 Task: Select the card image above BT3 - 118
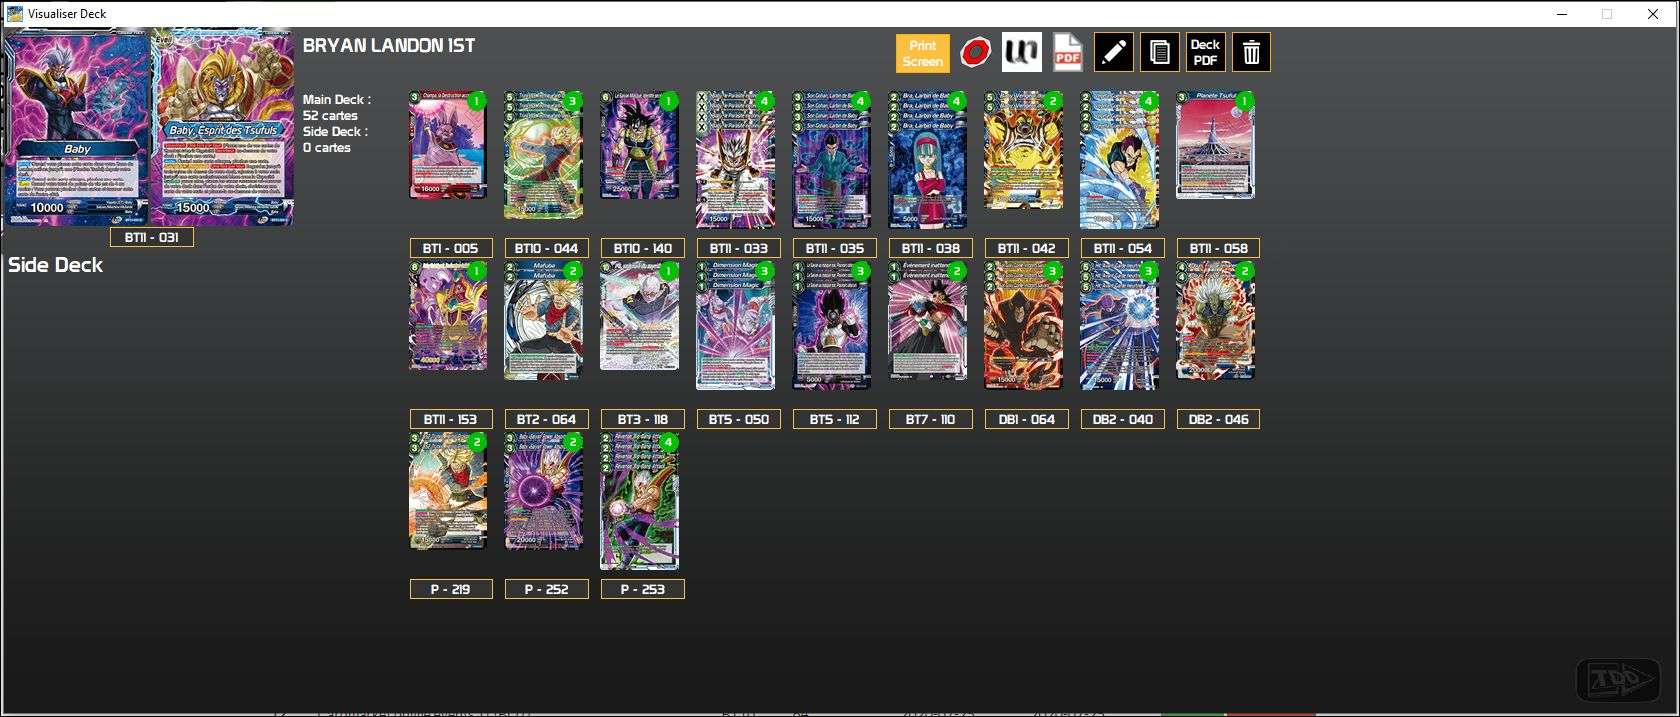639,316
